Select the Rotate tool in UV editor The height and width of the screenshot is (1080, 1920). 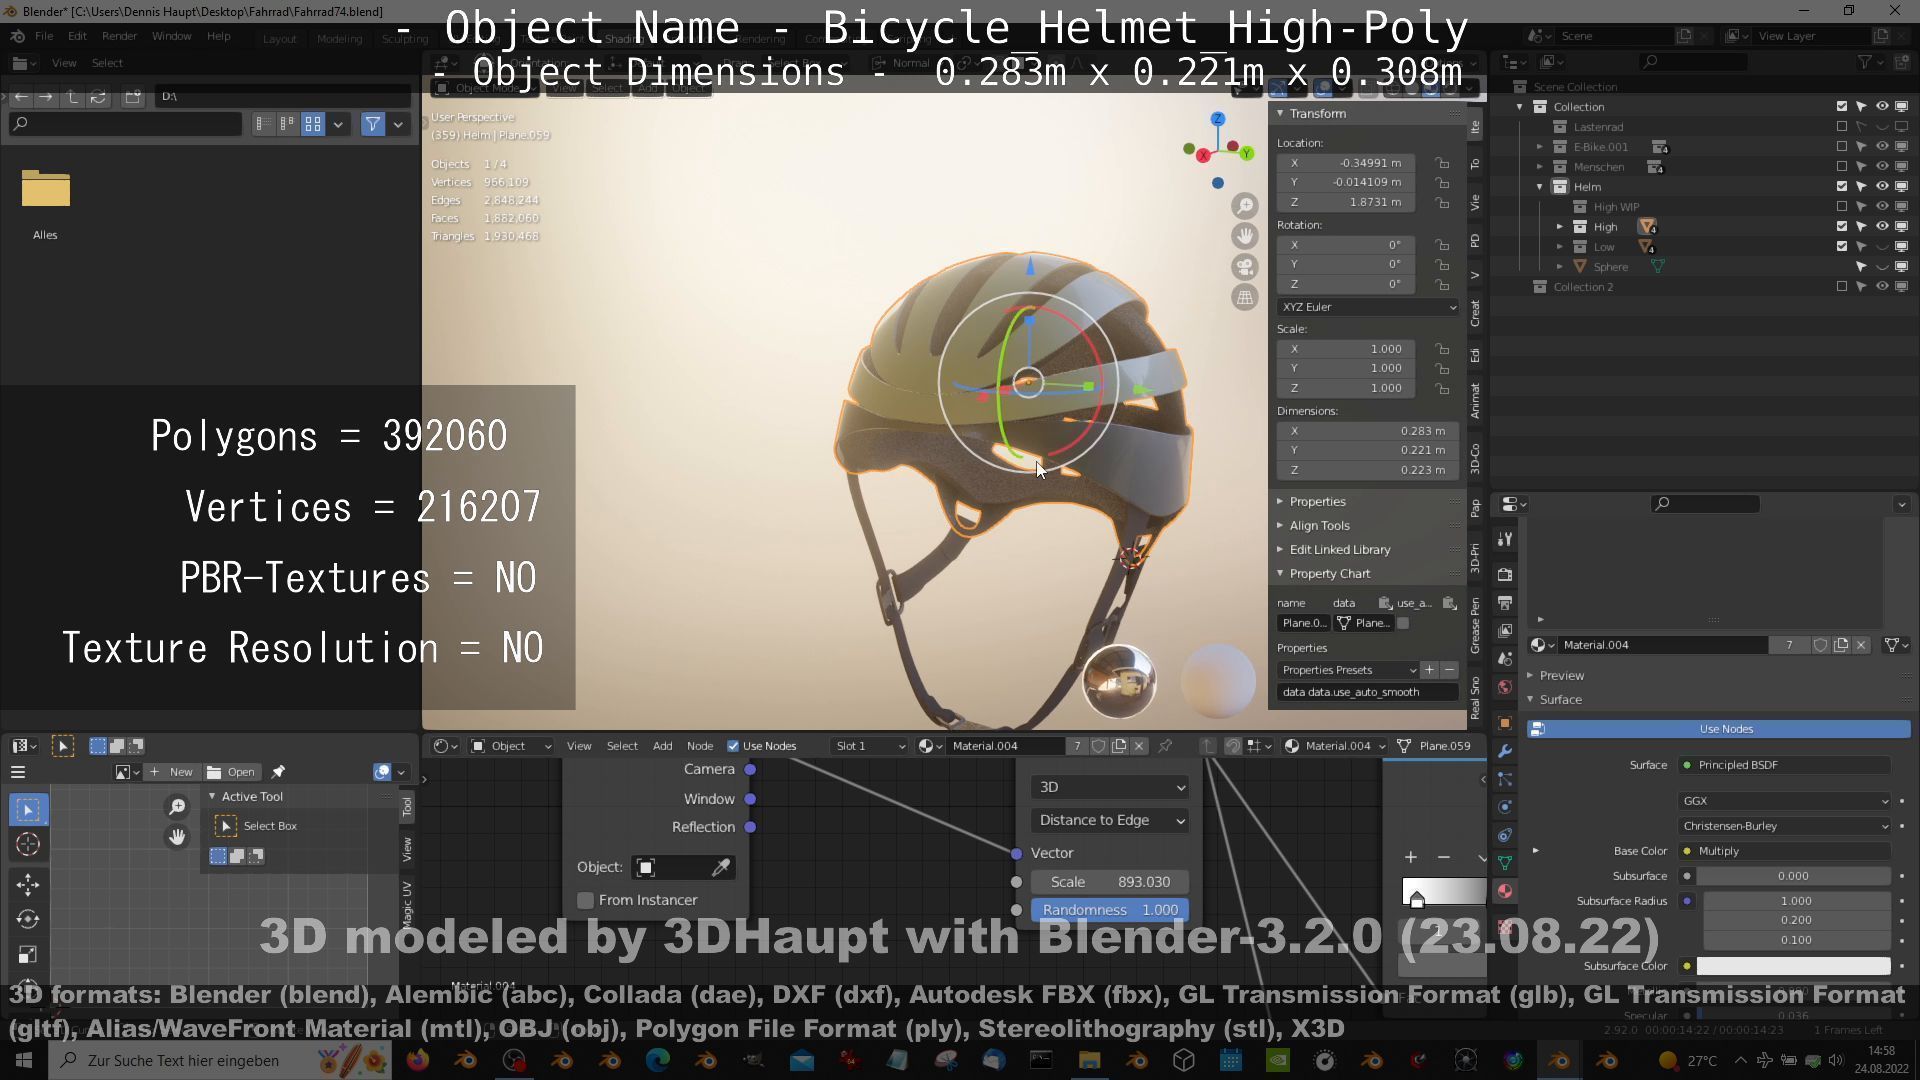point(28,919)
